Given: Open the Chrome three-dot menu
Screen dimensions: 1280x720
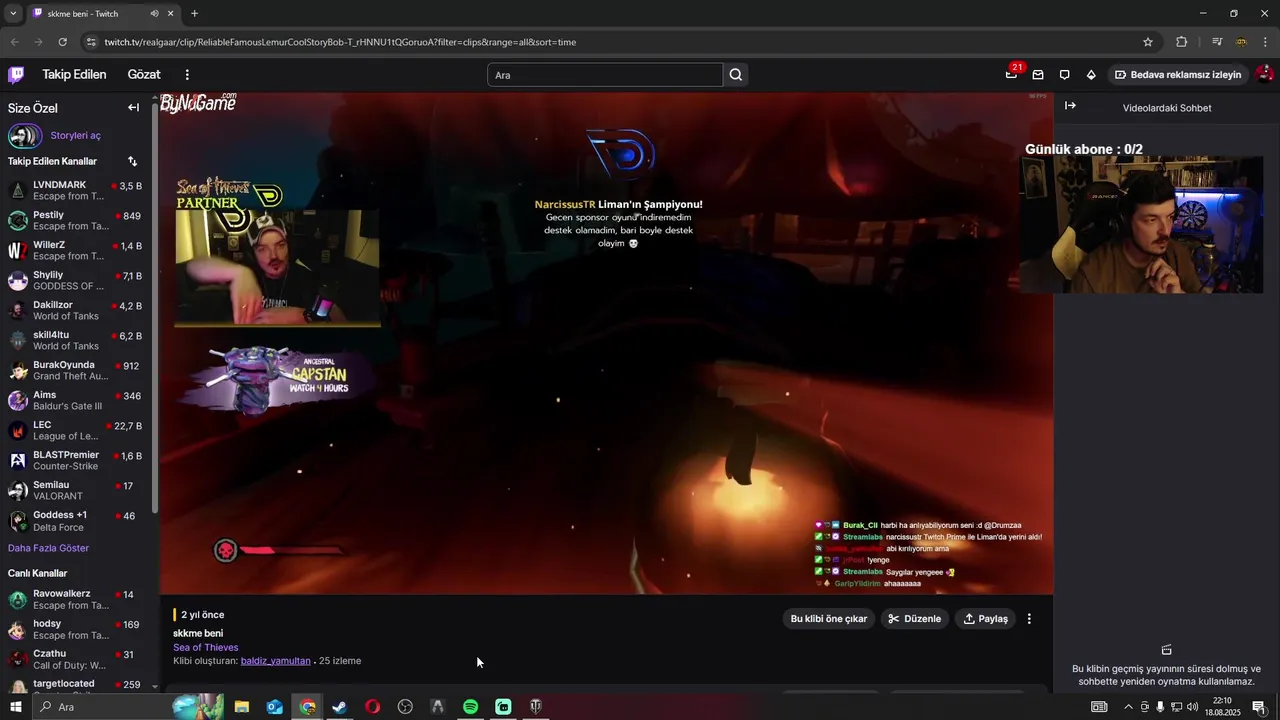Looking at the screenshot, I should point(1265,42).
